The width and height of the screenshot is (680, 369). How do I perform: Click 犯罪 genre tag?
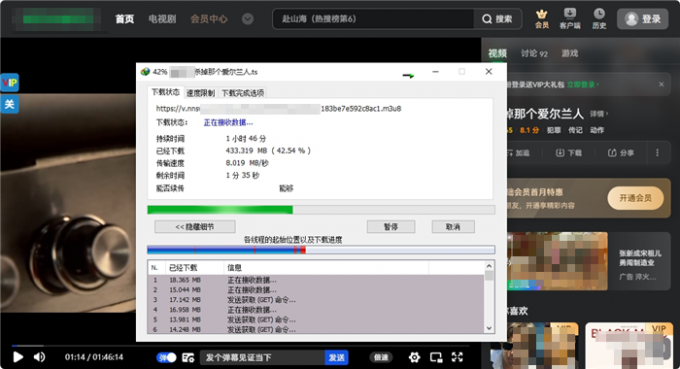tap(553, 130)
